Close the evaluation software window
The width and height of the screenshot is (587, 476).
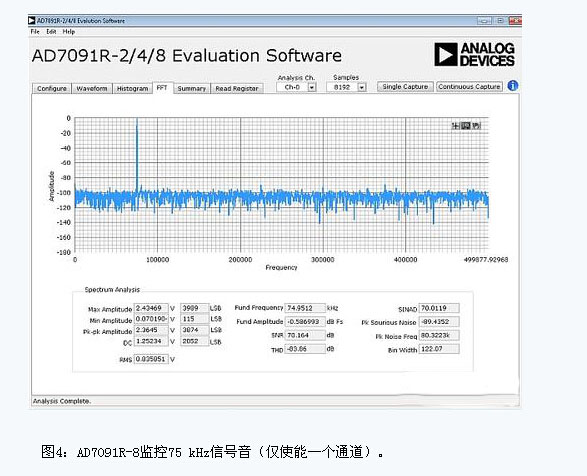(x=515, y=21)
